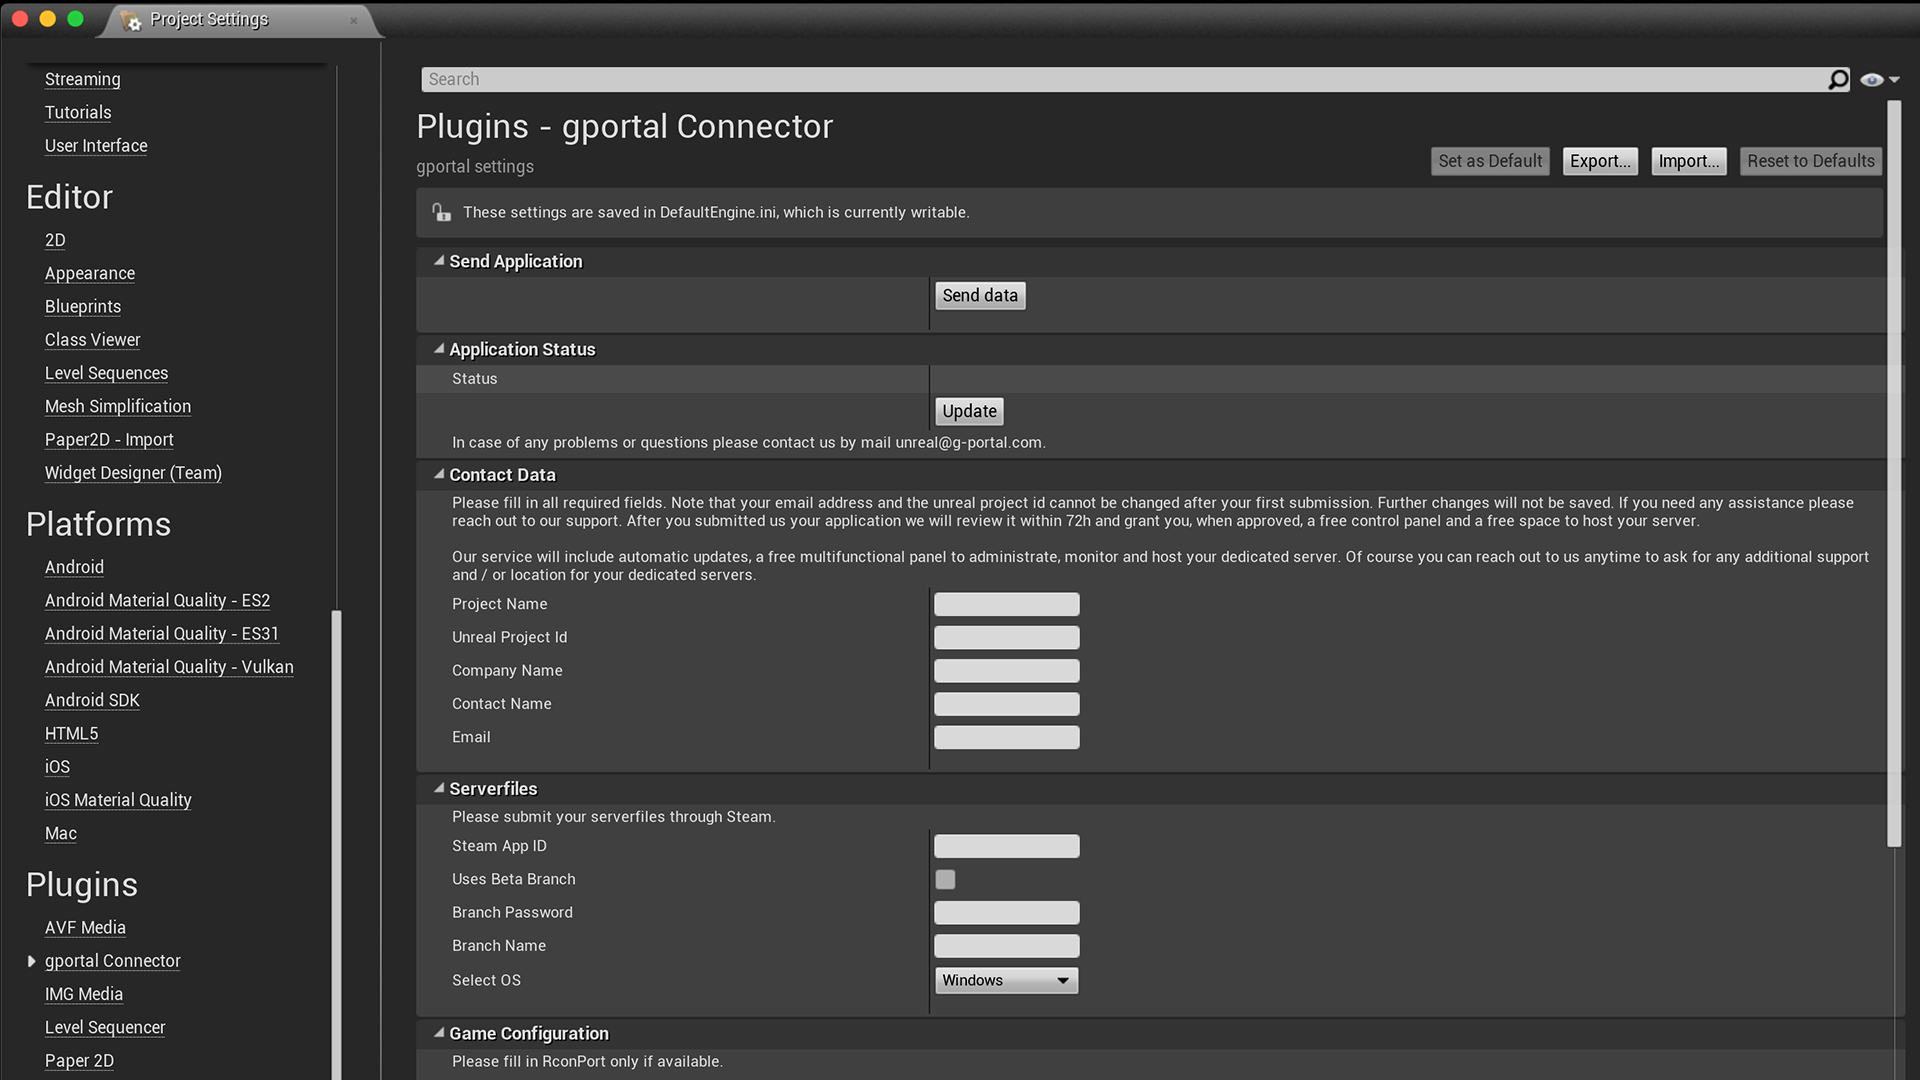Collapse the Send Application section
1920x1080 pixels.
[439, 261]
